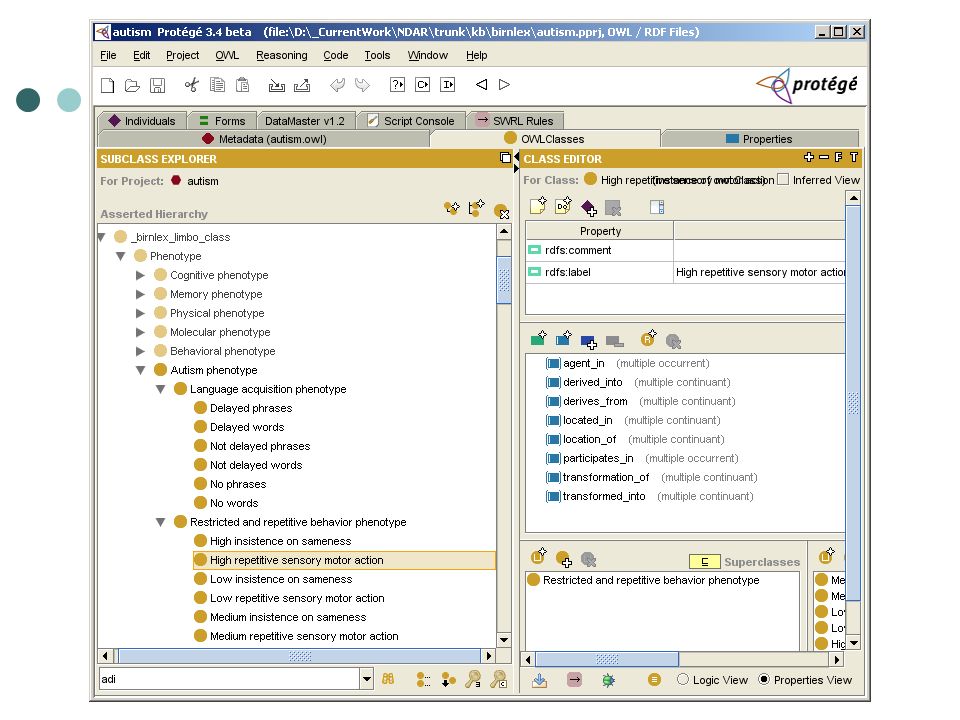
Task: Click the hierarchy vertical scrollbar thumb
Action: coord(504,280)
